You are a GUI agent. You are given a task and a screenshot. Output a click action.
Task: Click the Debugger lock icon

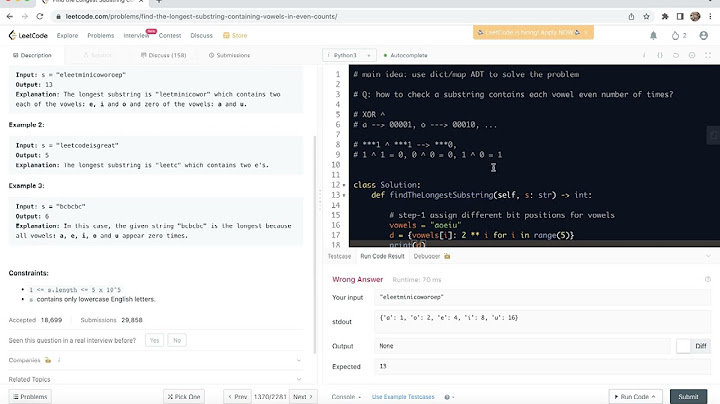click(x=447, y=256)
